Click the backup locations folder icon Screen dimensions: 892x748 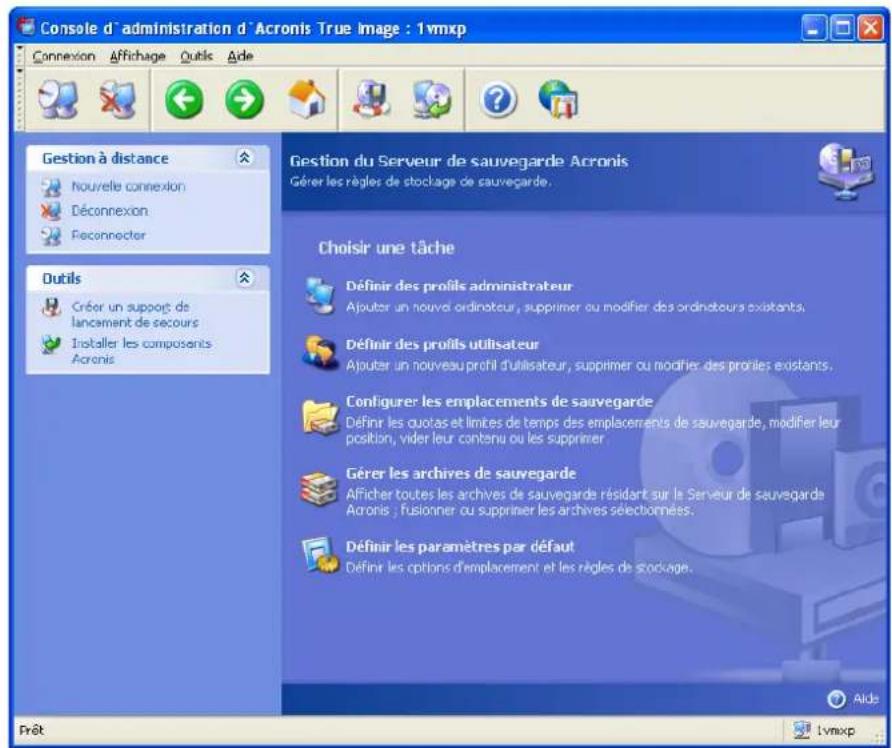pos(320,418)
